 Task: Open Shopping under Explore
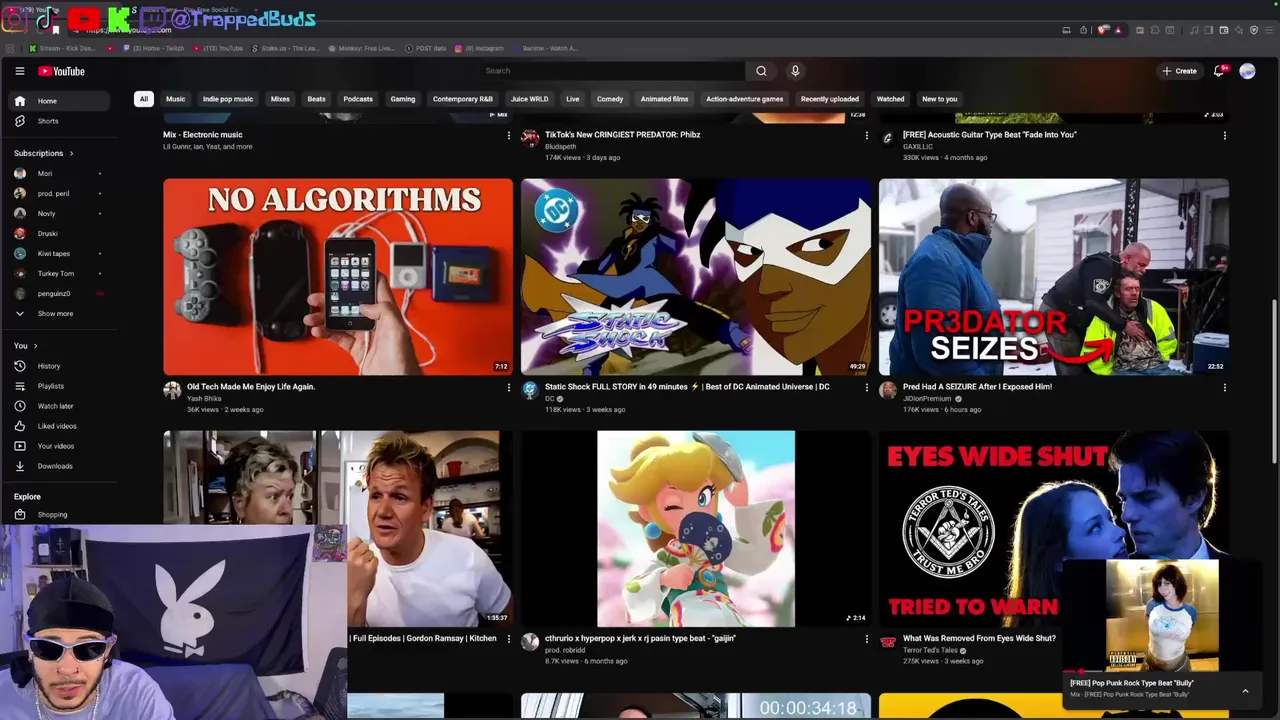point(60,515)
